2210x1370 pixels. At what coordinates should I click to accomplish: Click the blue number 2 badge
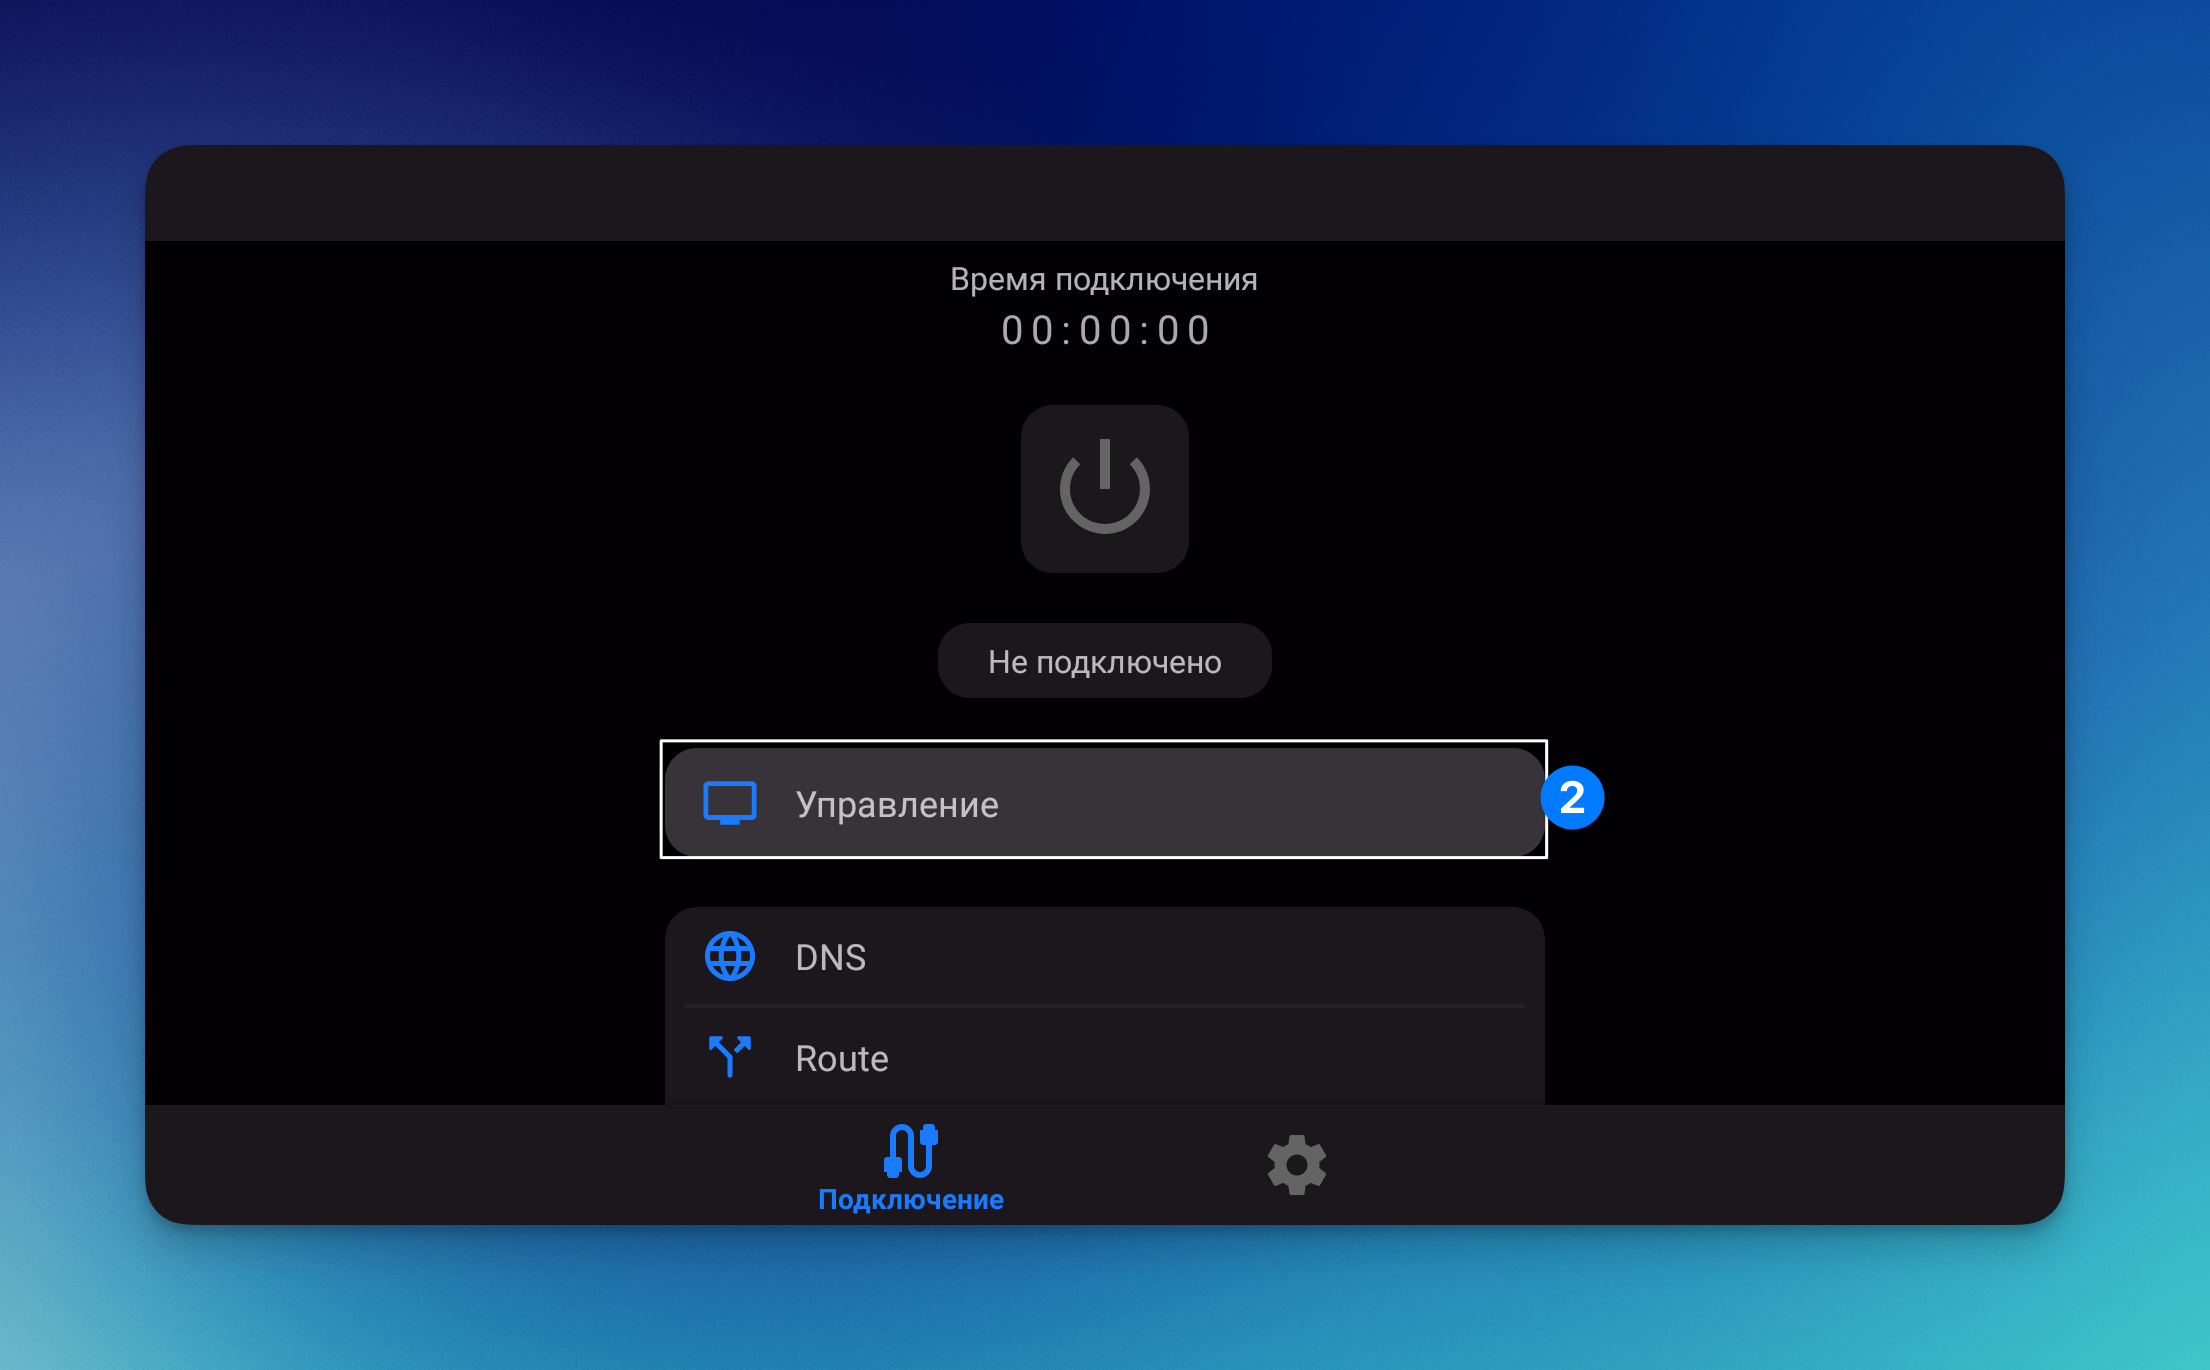[1571, 798]
